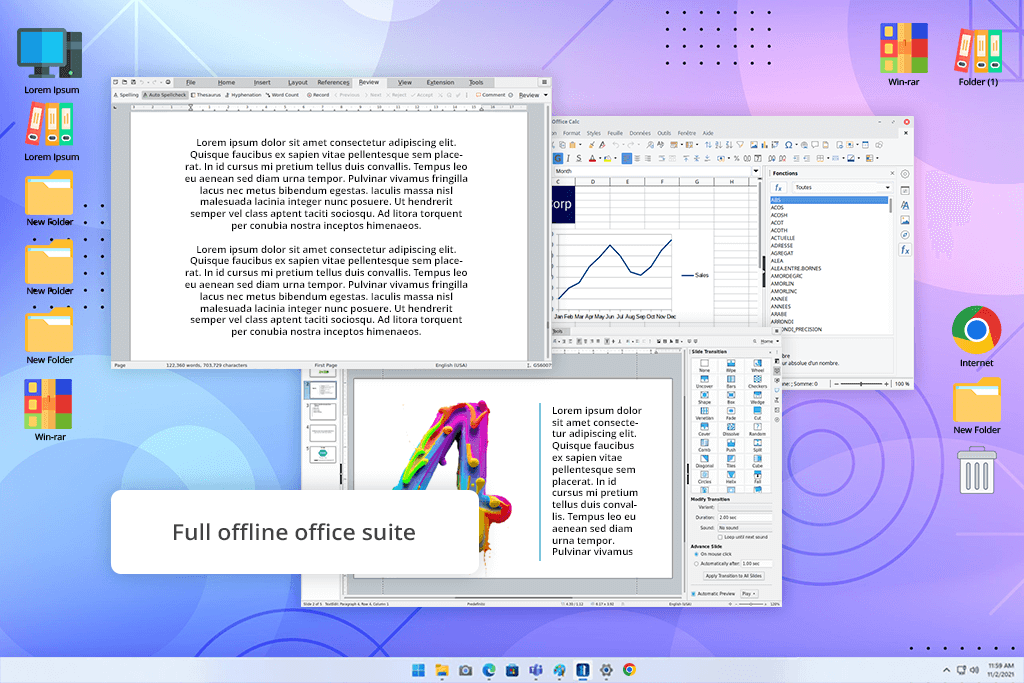Click Windows Start button on taskbar
This screenshot has width=1024, height=683.
click(418, 670)
